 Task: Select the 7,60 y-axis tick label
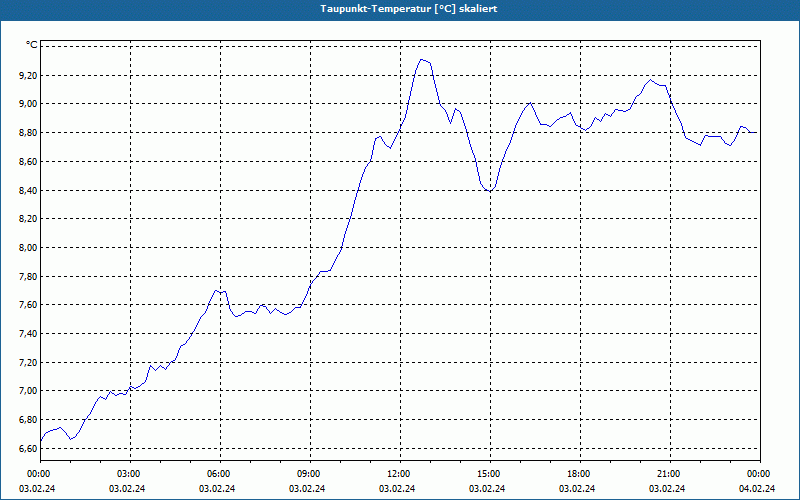pos(28,305)
